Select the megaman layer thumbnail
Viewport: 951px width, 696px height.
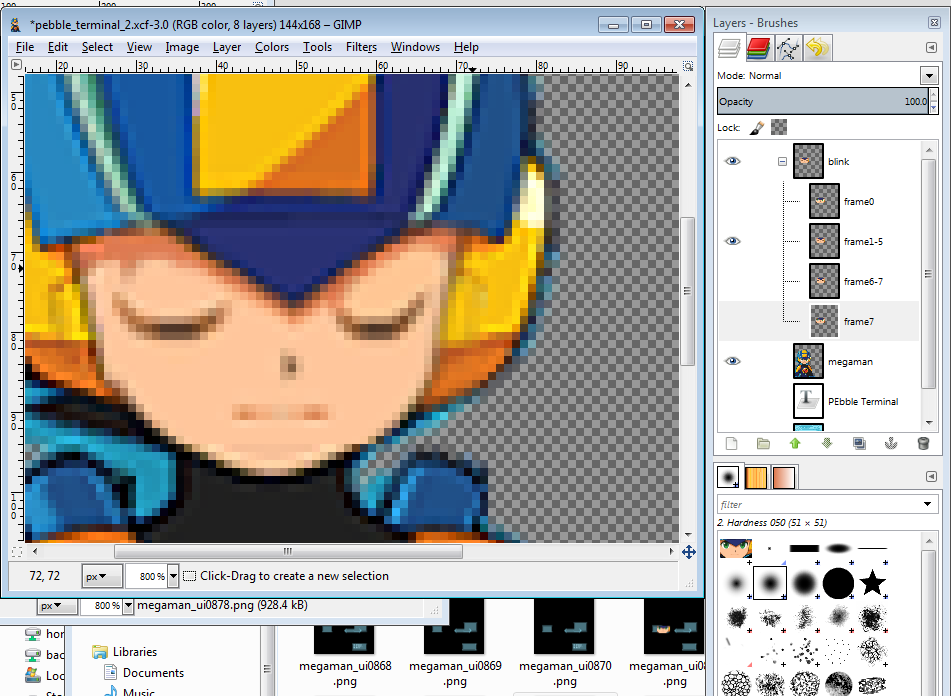(x=808, y=361)
